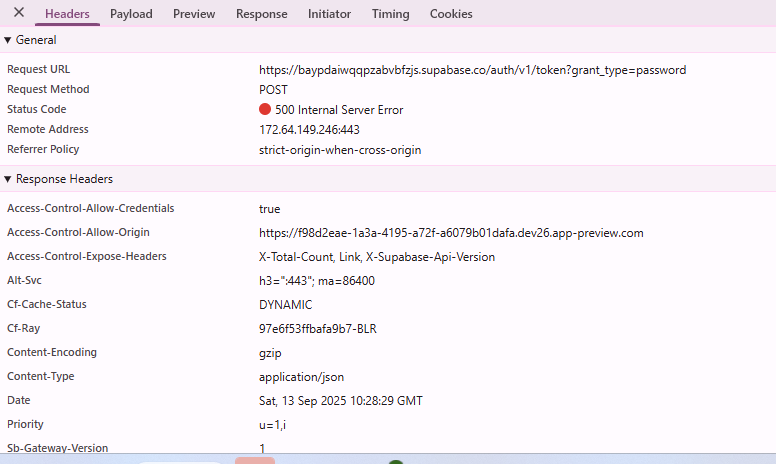Viewport: 776px width, 464px height.
Task: Click the red status code indicator dot
Action: click(265, 109)
